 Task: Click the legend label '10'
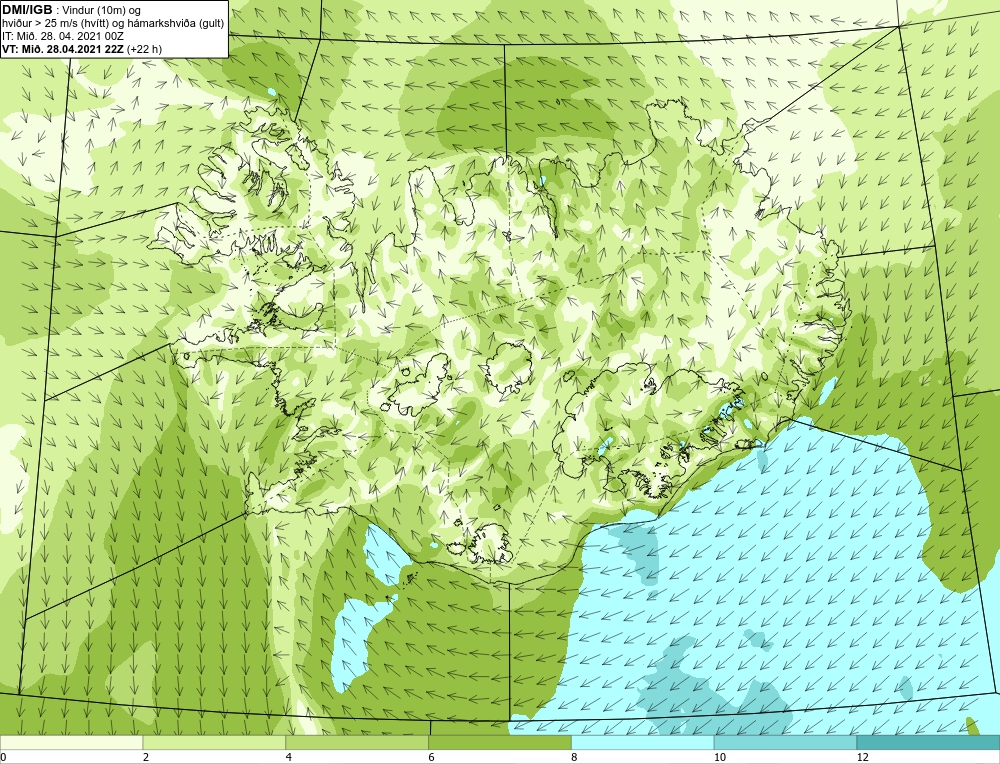719,757
